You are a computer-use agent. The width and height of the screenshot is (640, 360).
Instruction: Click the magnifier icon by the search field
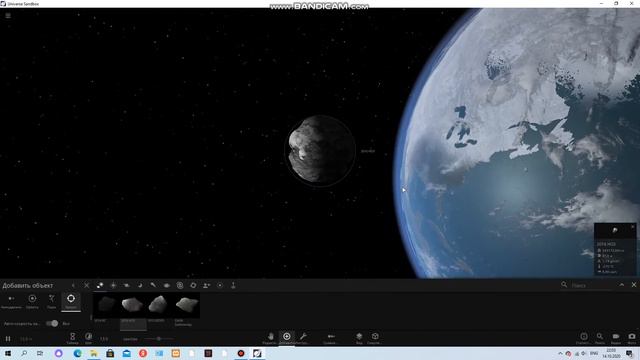coord(564,284)
